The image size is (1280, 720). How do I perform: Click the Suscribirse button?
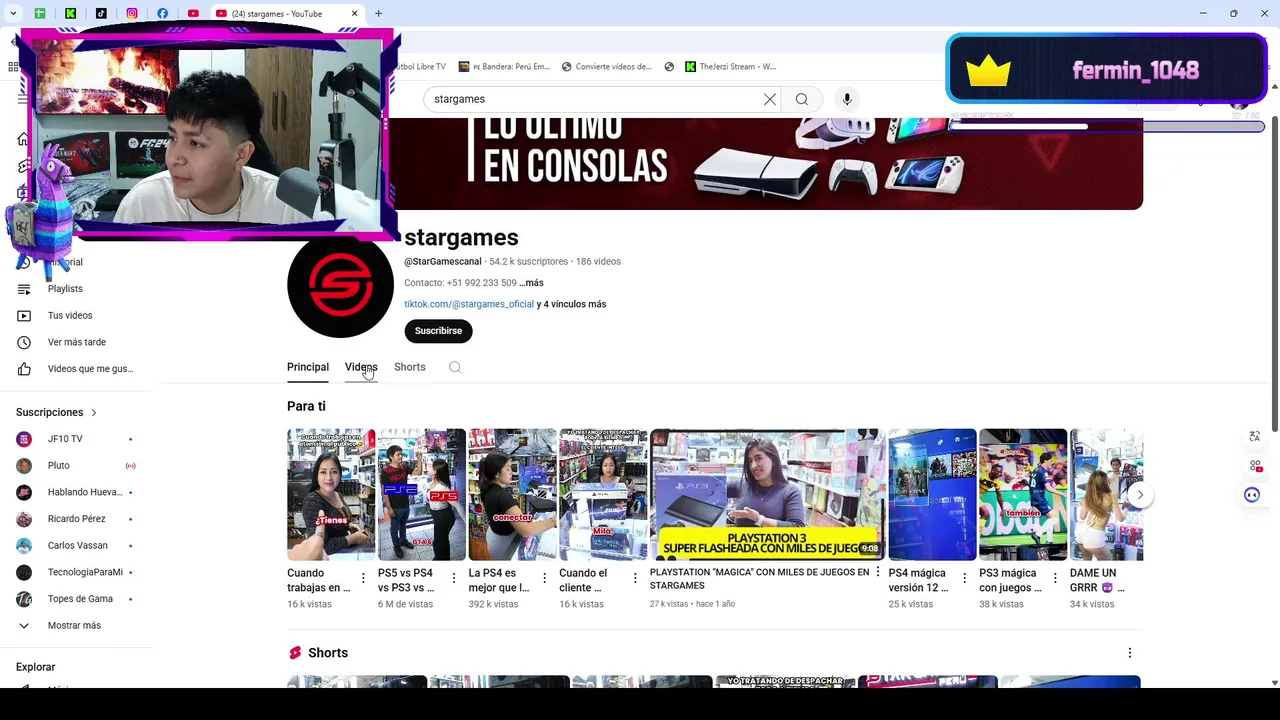click(438, 331)
